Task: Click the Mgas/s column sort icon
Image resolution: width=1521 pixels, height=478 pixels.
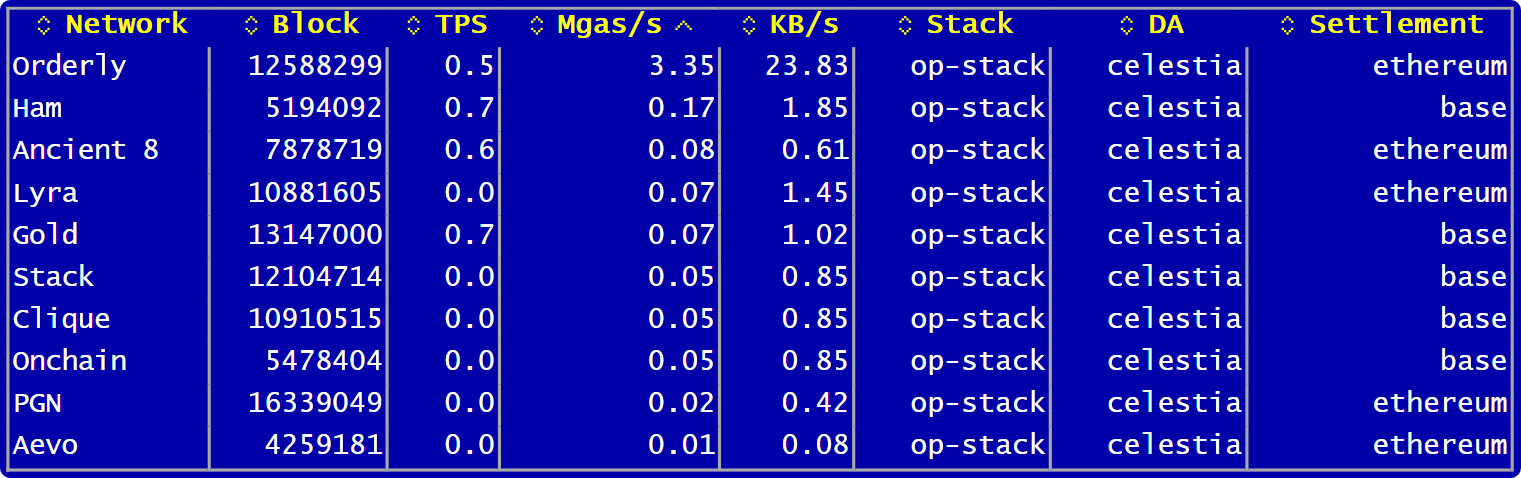Action: (x=537, y=26)
